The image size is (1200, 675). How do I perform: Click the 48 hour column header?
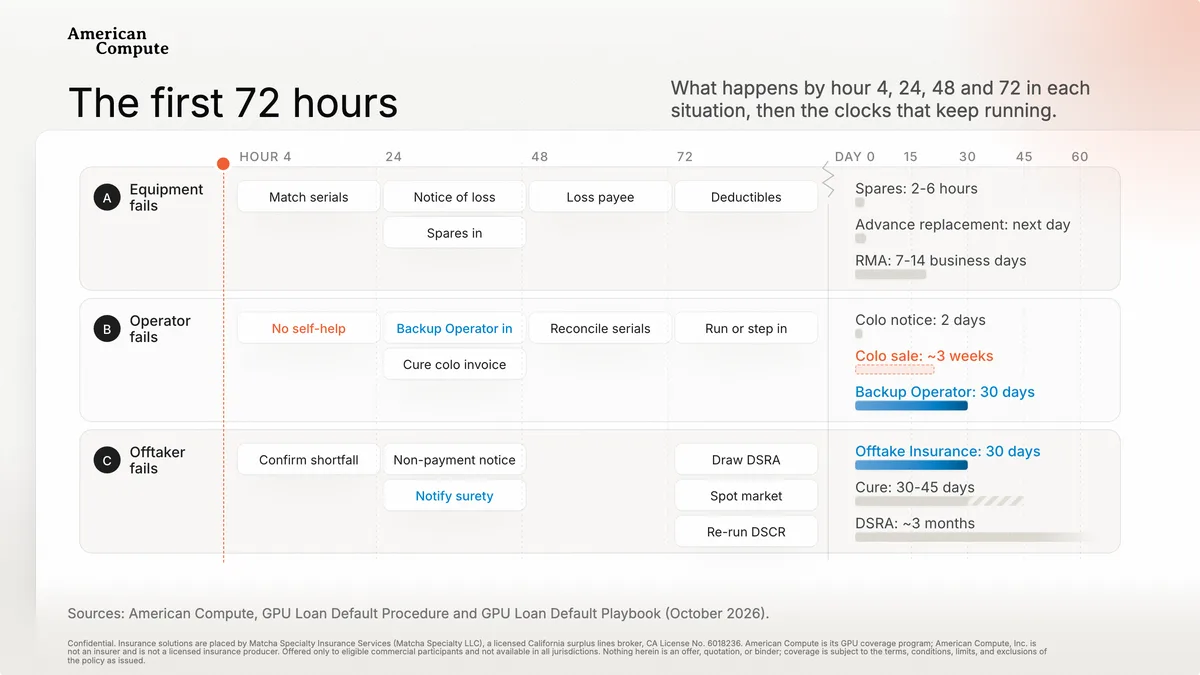coord(540,157)
